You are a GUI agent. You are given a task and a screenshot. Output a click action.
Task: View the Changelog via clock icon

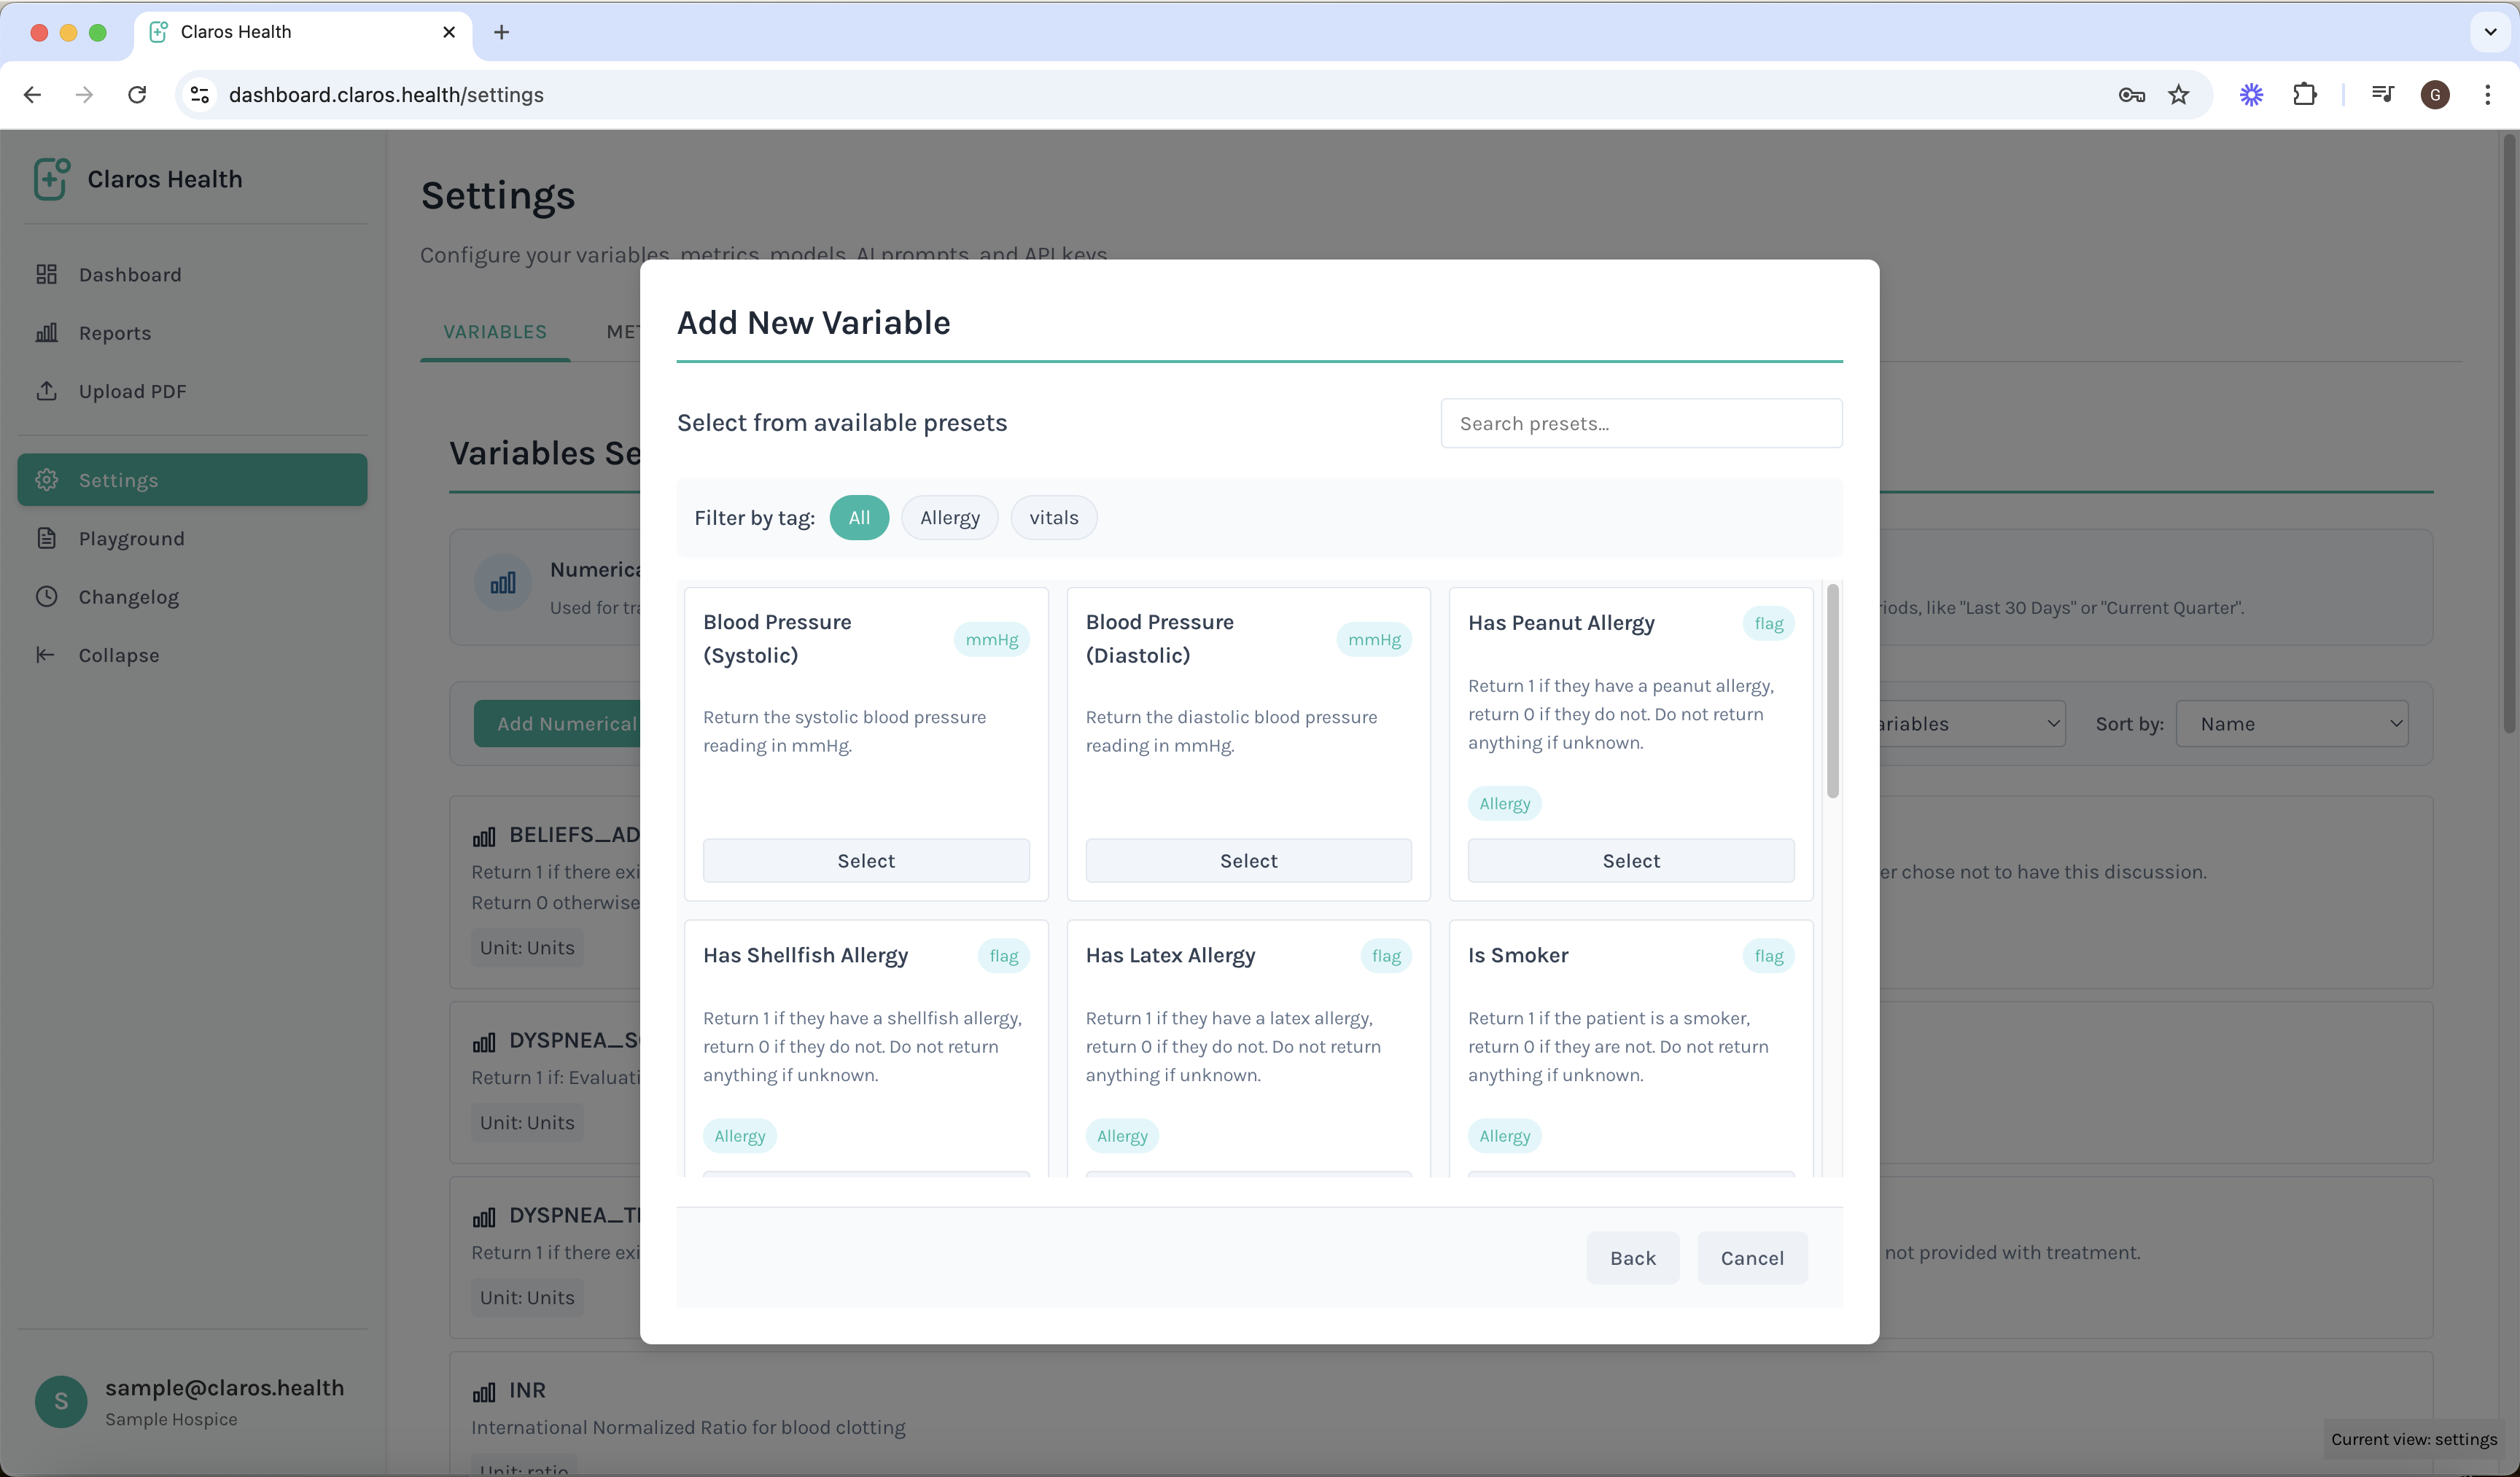tap(47, 597)
